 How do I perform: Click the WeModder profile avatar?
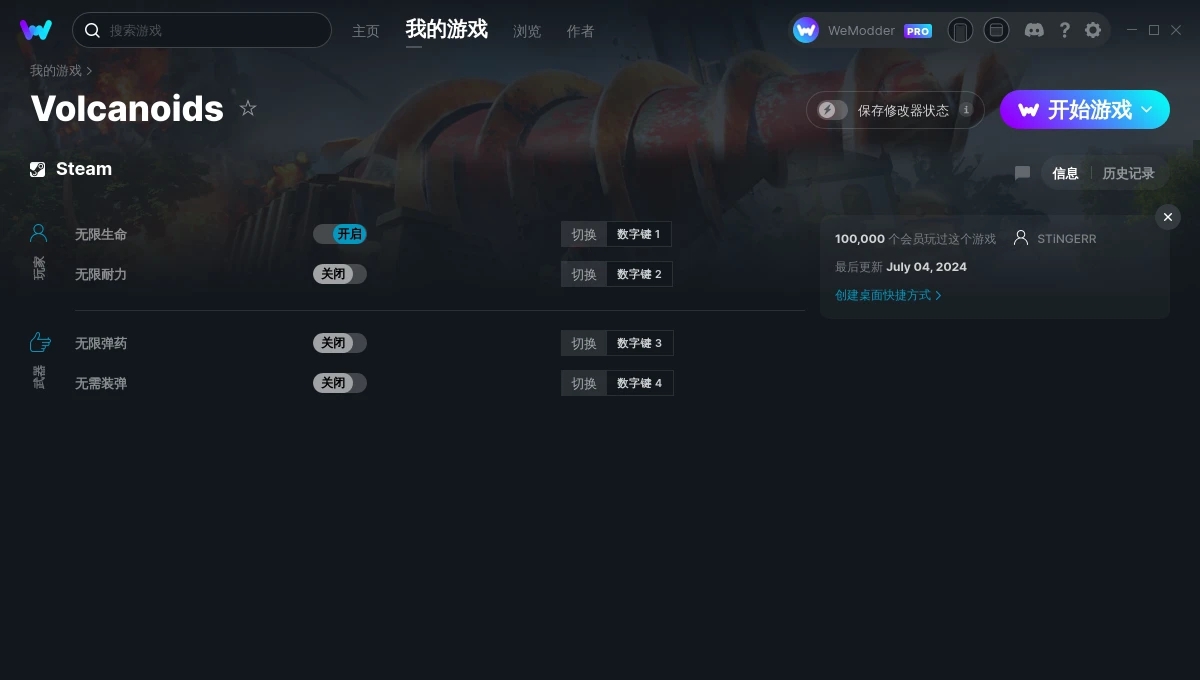point(806,30)
